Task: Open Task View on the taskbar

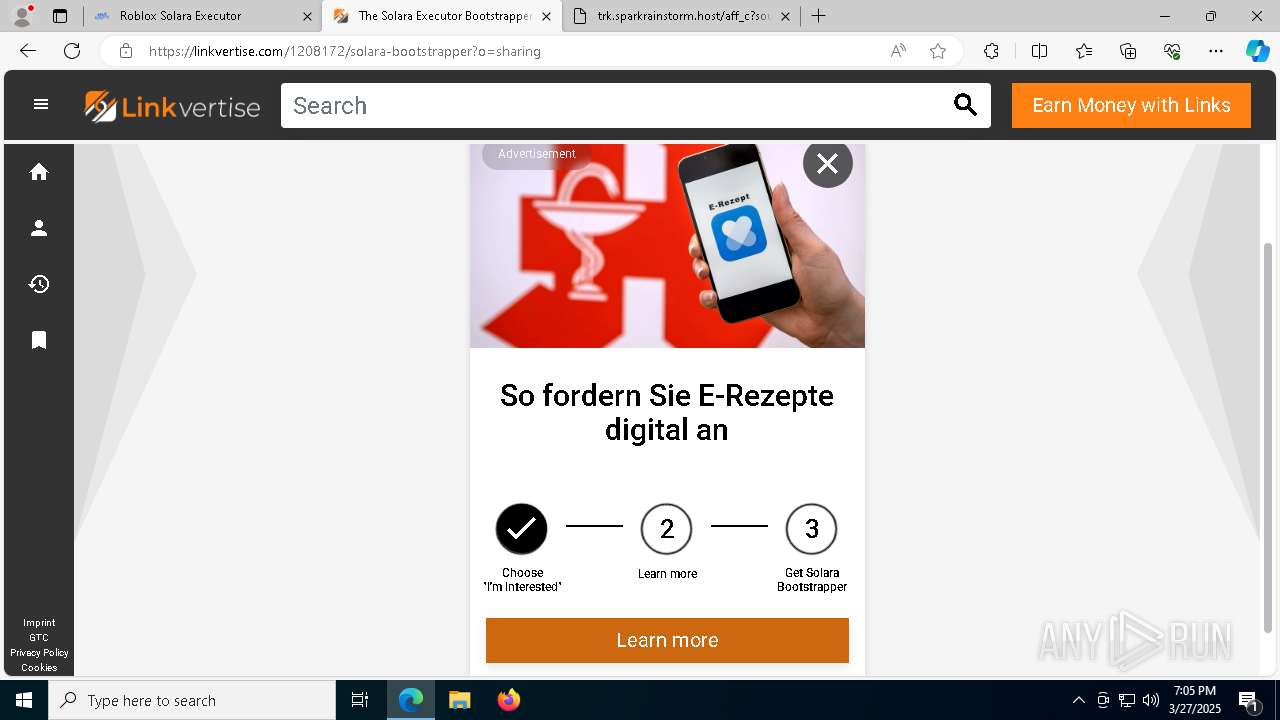Action: coord(360,700)
